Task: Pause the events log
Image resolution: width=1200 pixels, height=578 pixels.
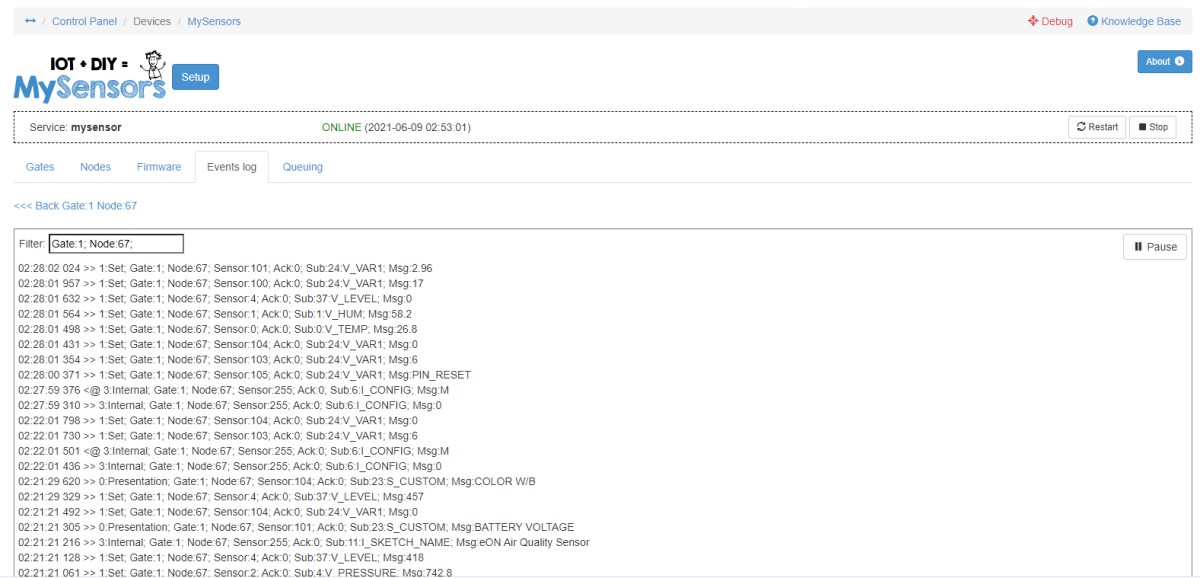Action: point(1155,247)
